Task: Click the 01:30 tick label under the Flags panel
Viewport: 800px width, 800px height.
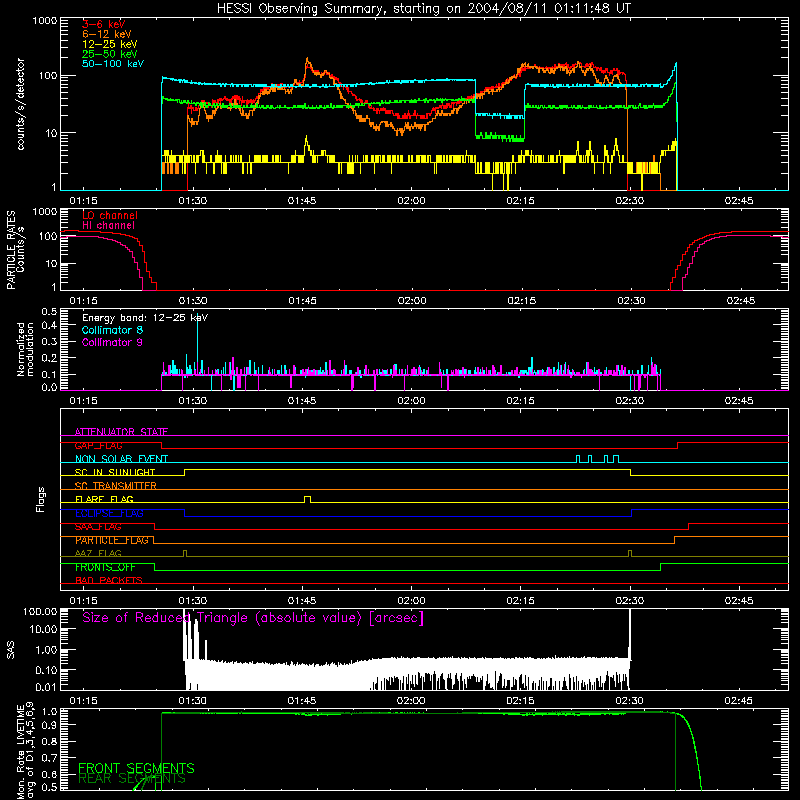Action: (x=193, y=601)
